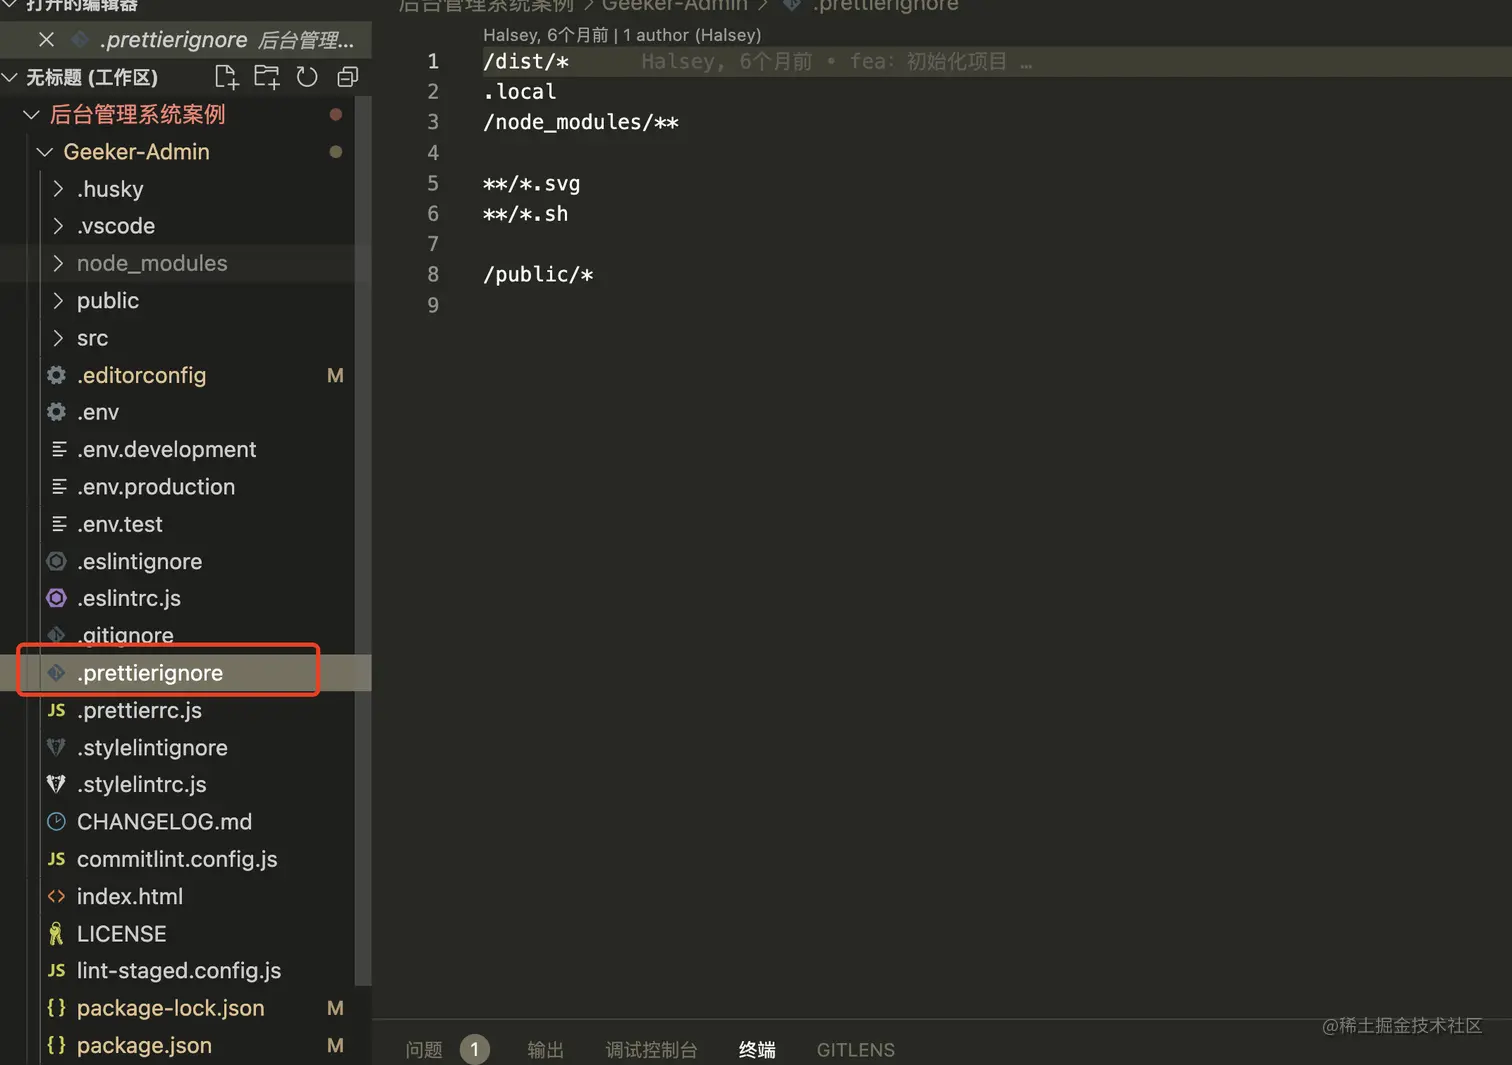Viewport: 1512px width, 1065px height.
Task: Click the explorer sidebar vertical scrollbar
Action: pyautogui.click(x=363, y=540)
